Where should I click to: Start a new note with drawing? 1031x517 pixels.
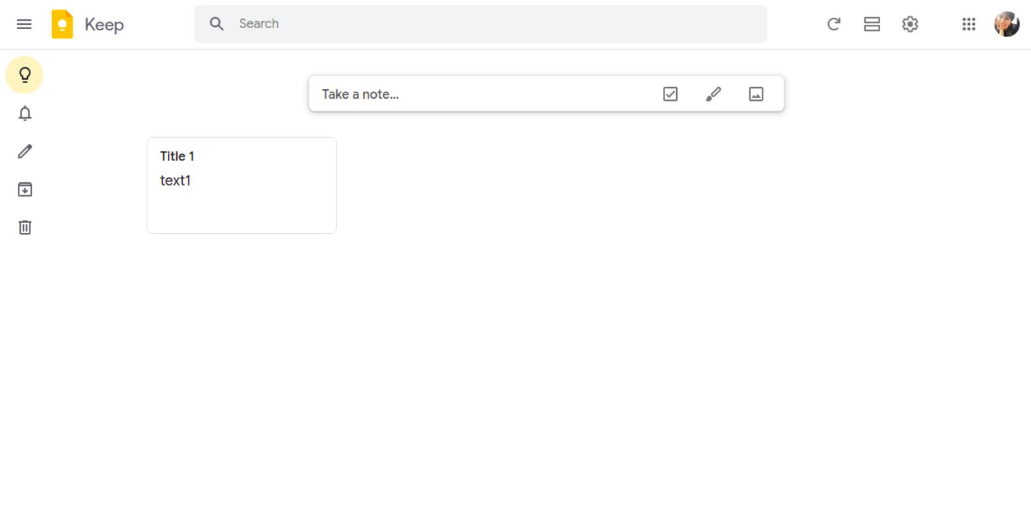713,94
